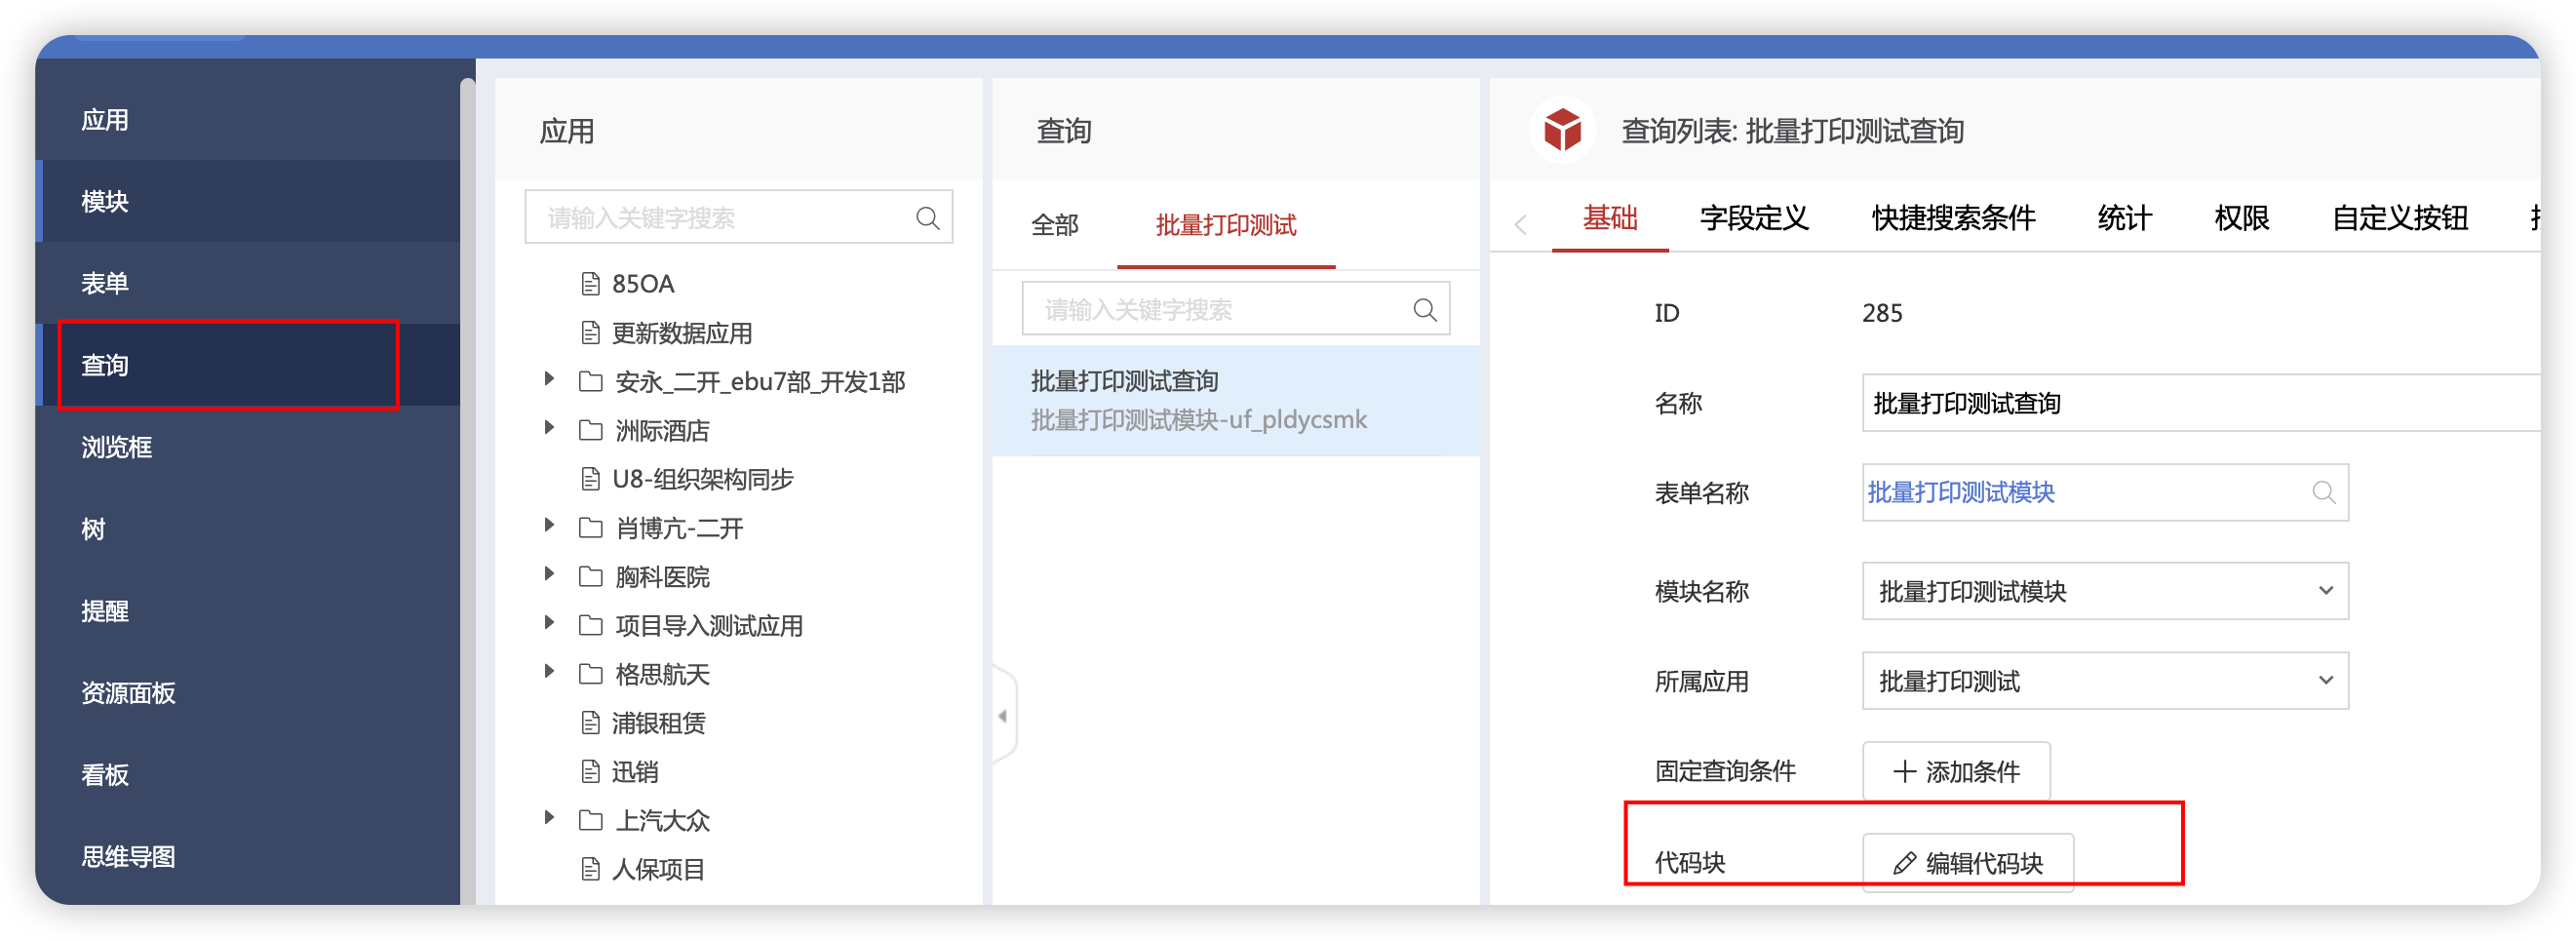Click the search icon in the 应用 panel
Viewport: 2576px width, 940px height.
click(927, 218)
